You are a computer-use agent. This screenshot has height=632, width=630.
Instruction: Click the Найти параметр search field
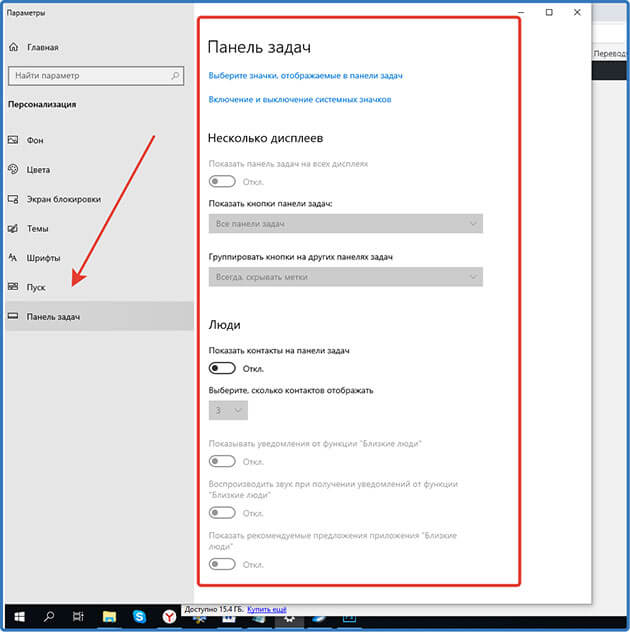coord(96,76)
